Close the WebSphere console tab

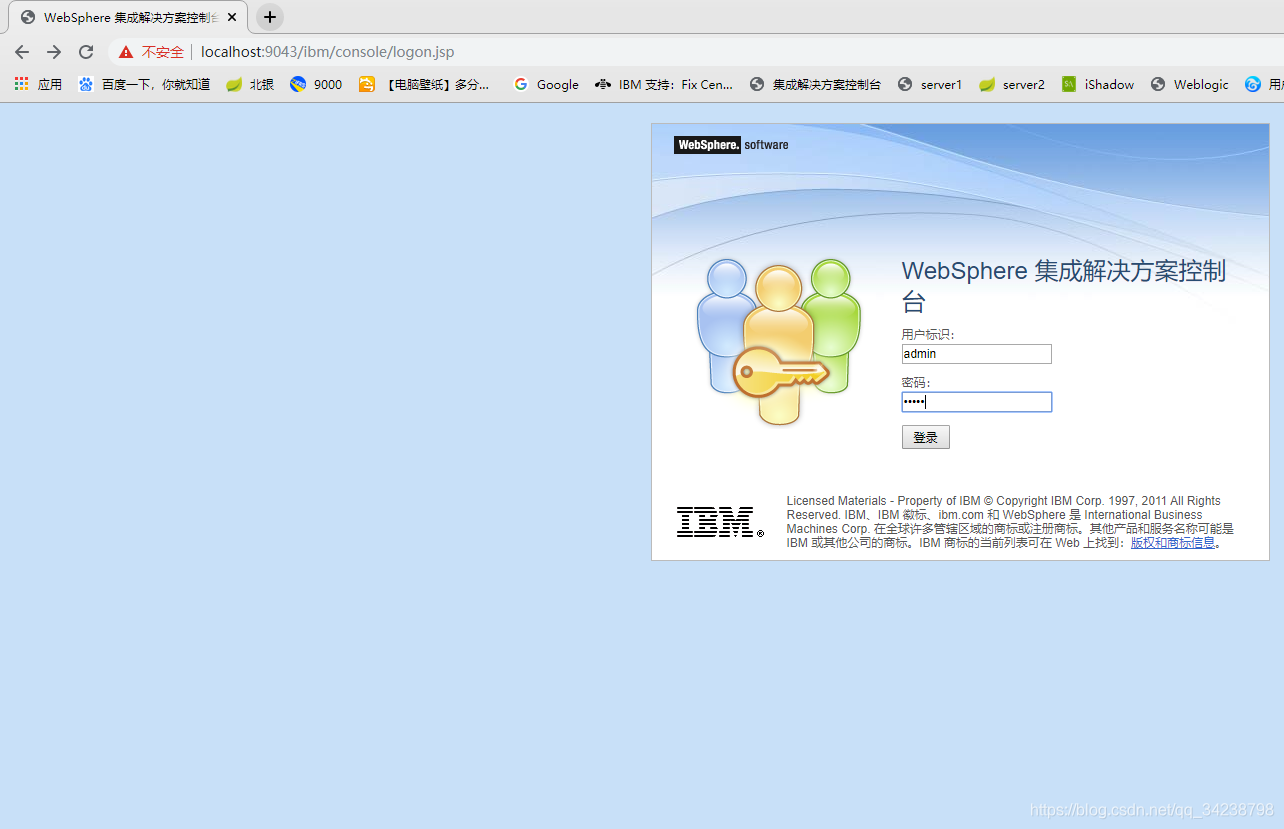coord(232,17)
